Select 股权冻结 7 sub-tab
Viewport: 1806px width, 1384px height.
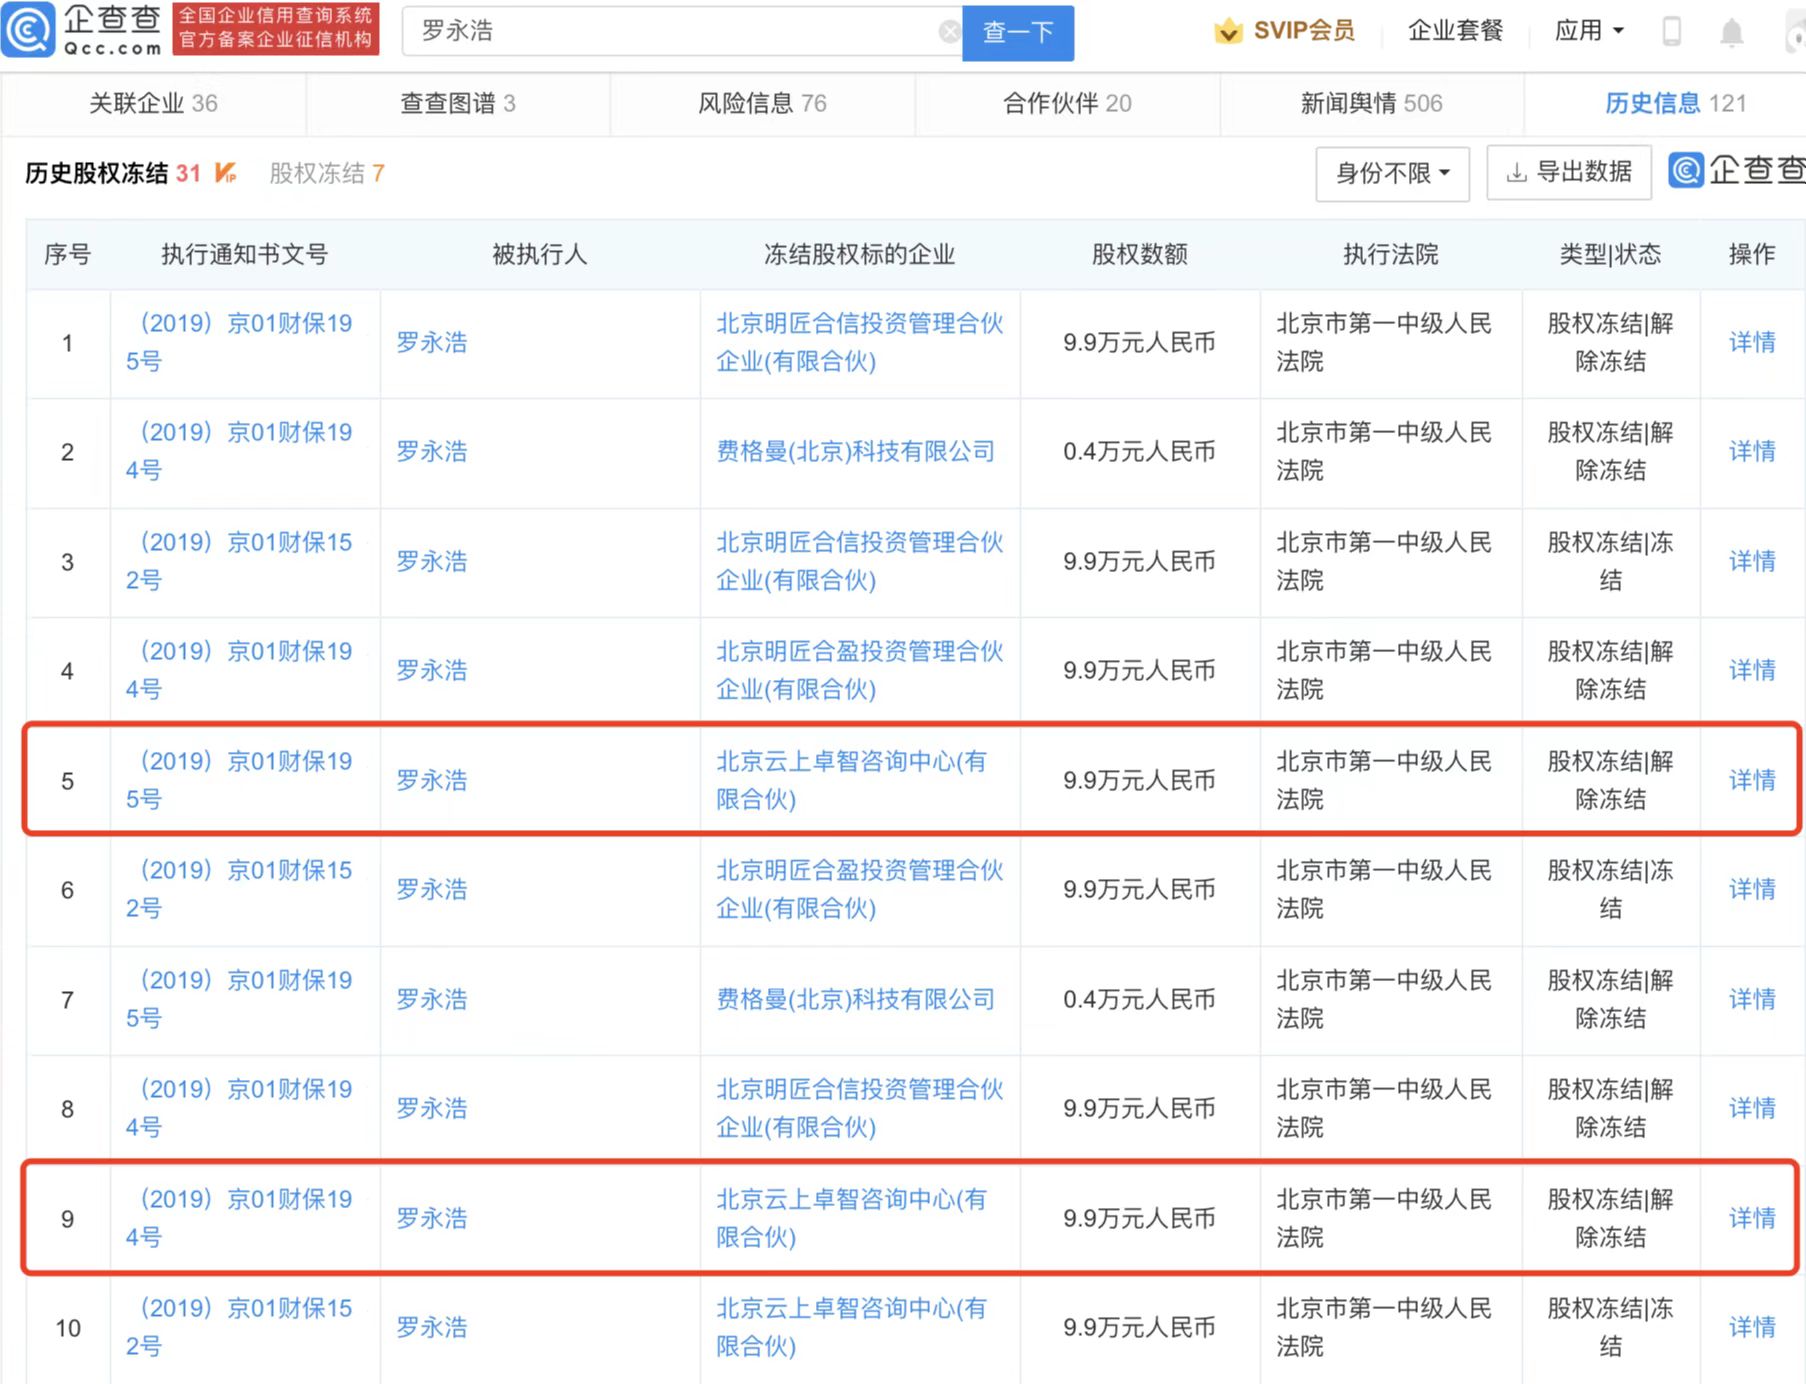(x=326, y=173)
